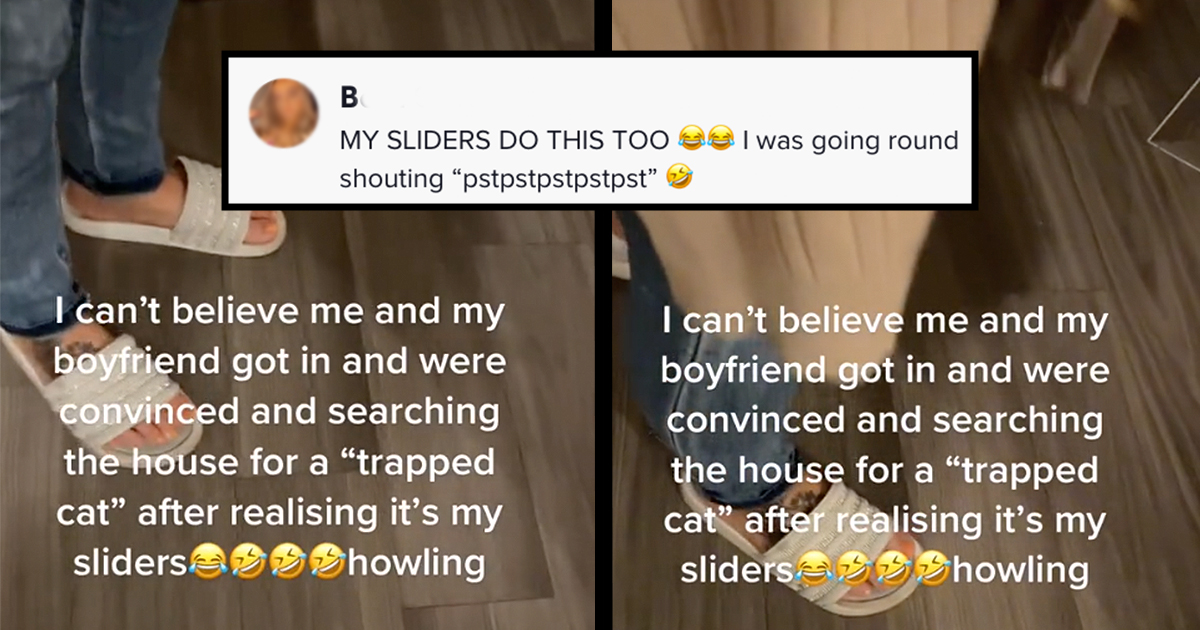1200x630 pixels.
Task: Click the word "howling" in left caption
Action: click(x=417, y=565)
